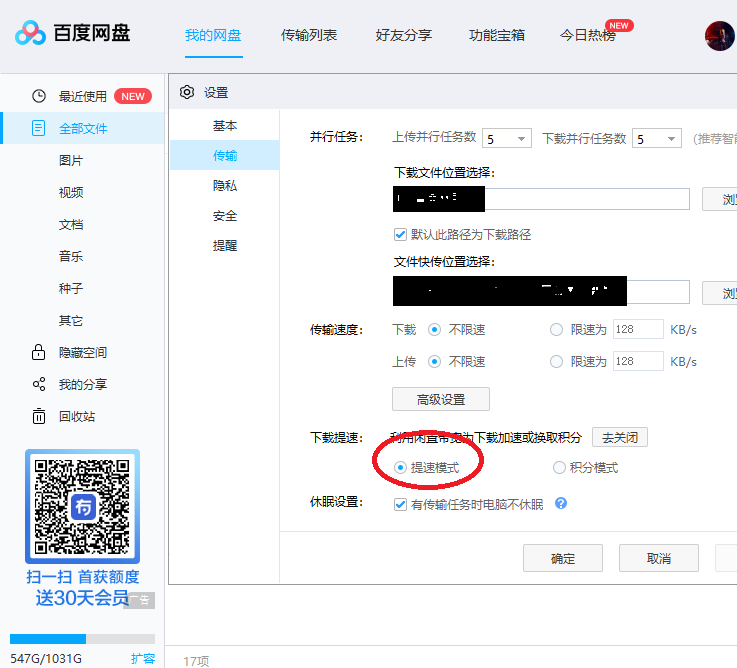Click 17项 item count in status bar
This screenshot has width=737, height=668.
pyautogui.click(x=196, y=661)
